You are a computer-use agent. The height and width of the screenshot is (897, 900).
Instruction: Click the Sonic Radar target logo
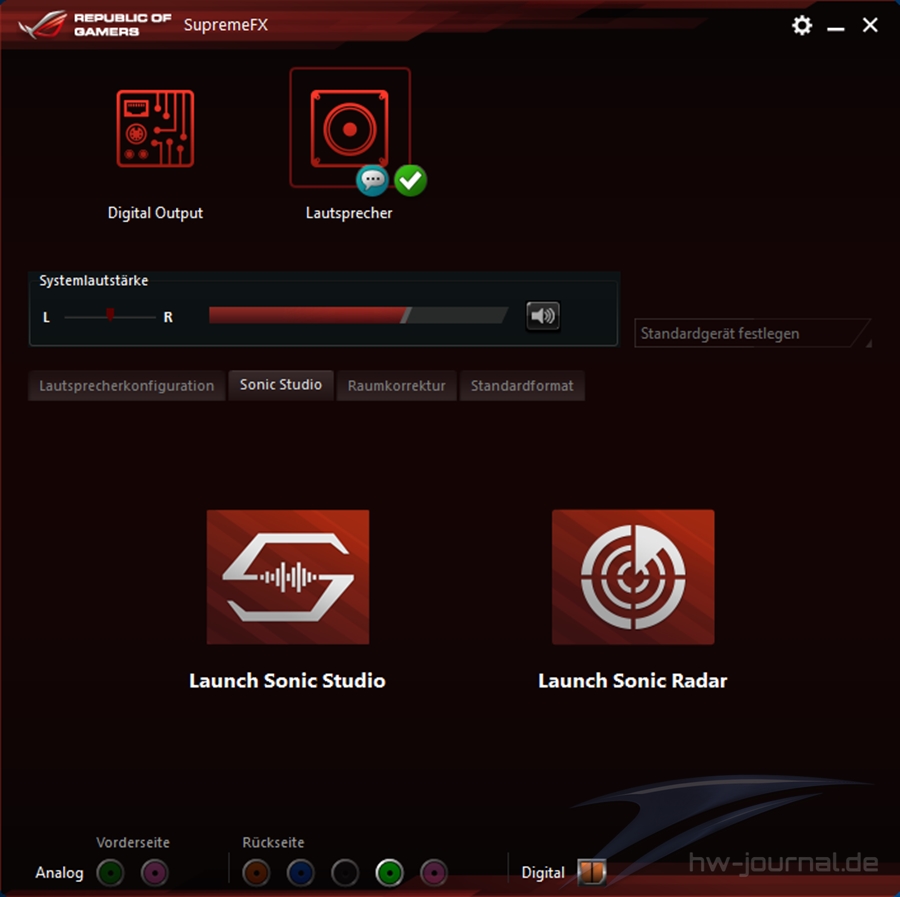click(633, 577)
